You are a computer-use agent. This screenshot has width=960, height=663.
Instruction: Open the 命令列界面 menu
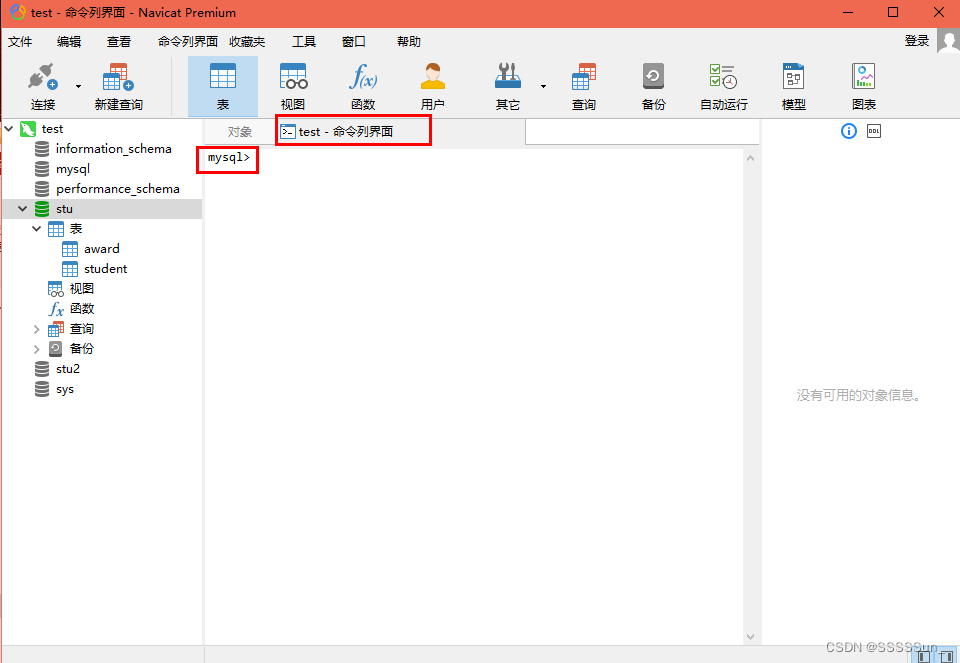(x=187, y=42)
